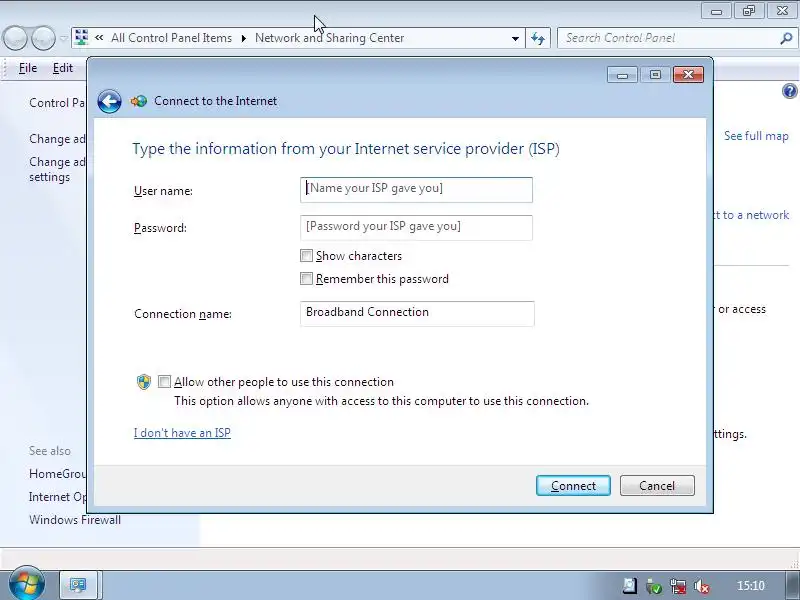The height and width of the screenshot is (600, 800).
Task: Open the Edit menu
Action: [x=63, y=68]
